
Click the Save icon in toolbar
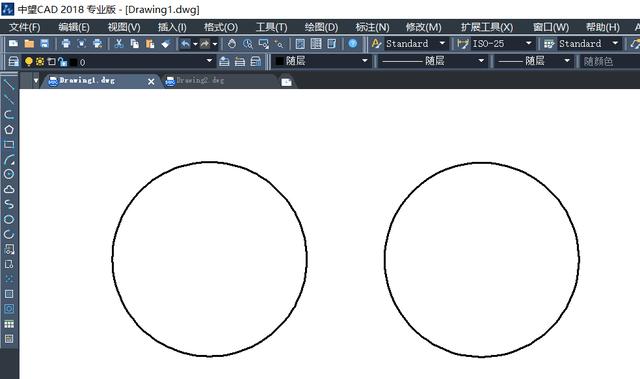(x=44, y=44)
